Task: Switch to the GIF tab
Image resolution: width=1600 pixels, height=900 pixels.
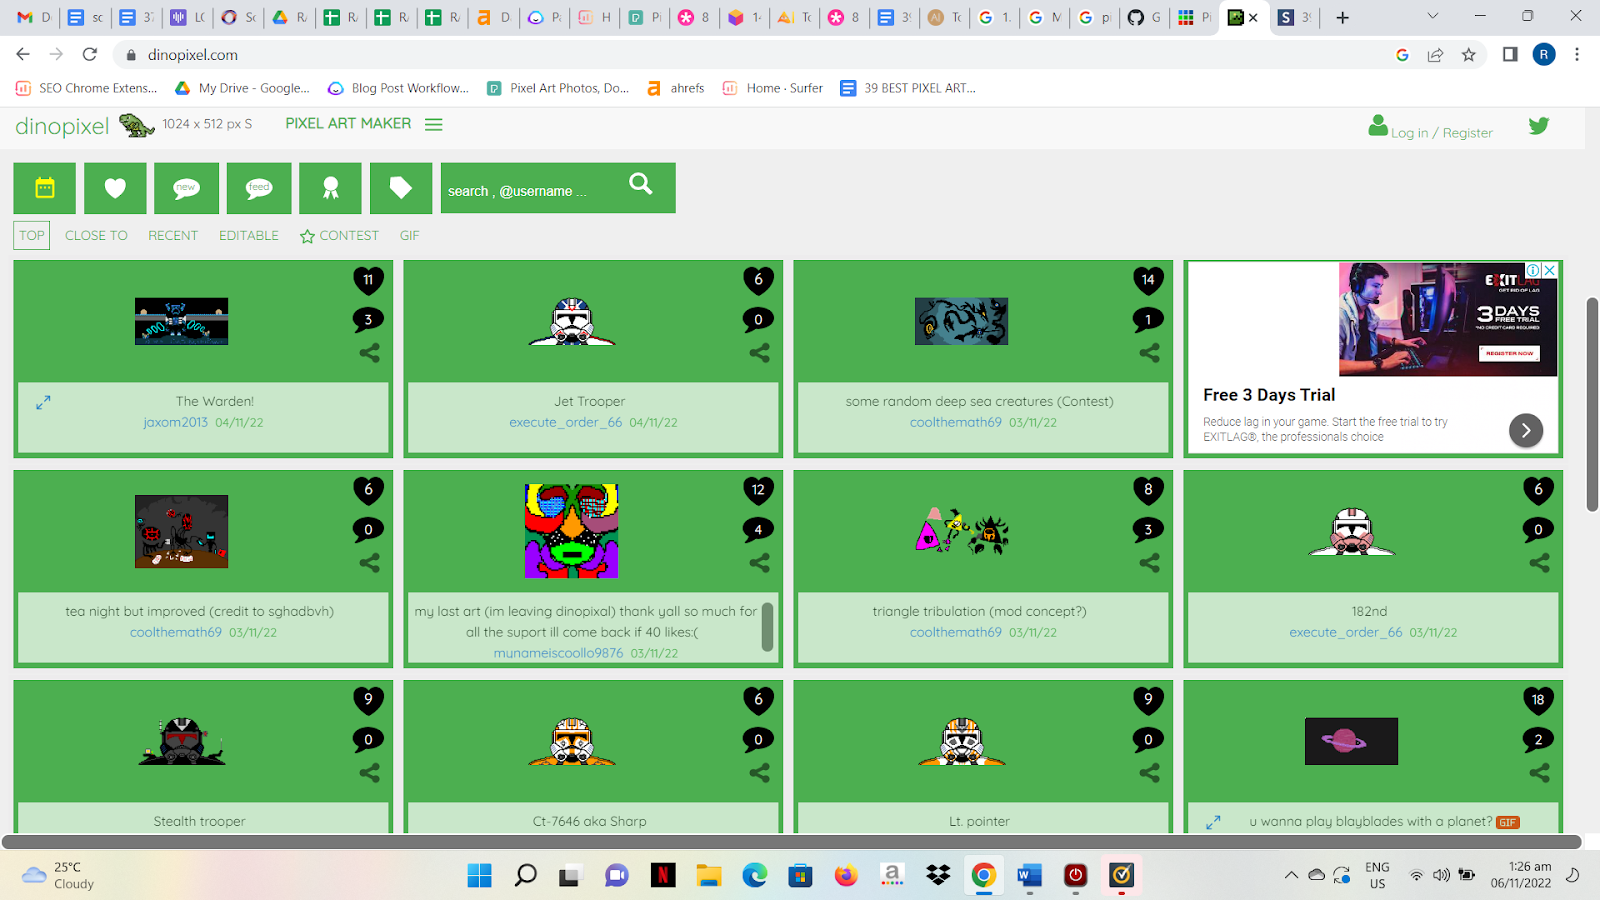Action: (410, 236)
